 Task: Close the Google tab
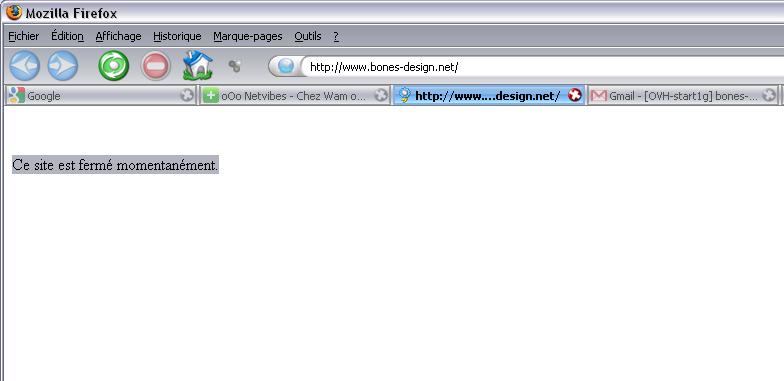186,95
